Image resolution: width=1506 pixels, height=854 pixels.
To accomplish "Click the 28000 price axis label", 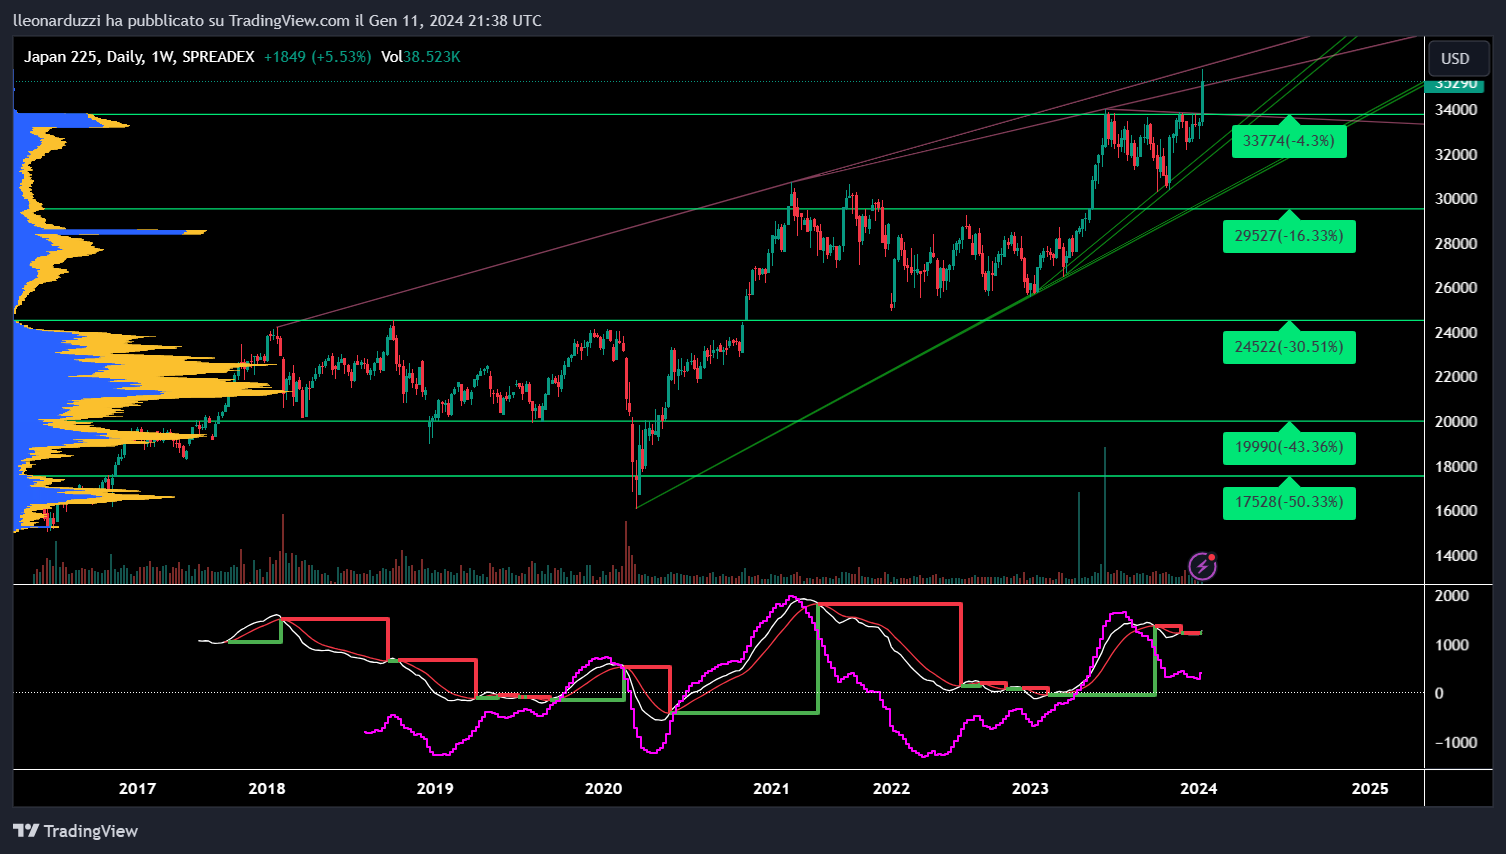I will [1456, 243].
